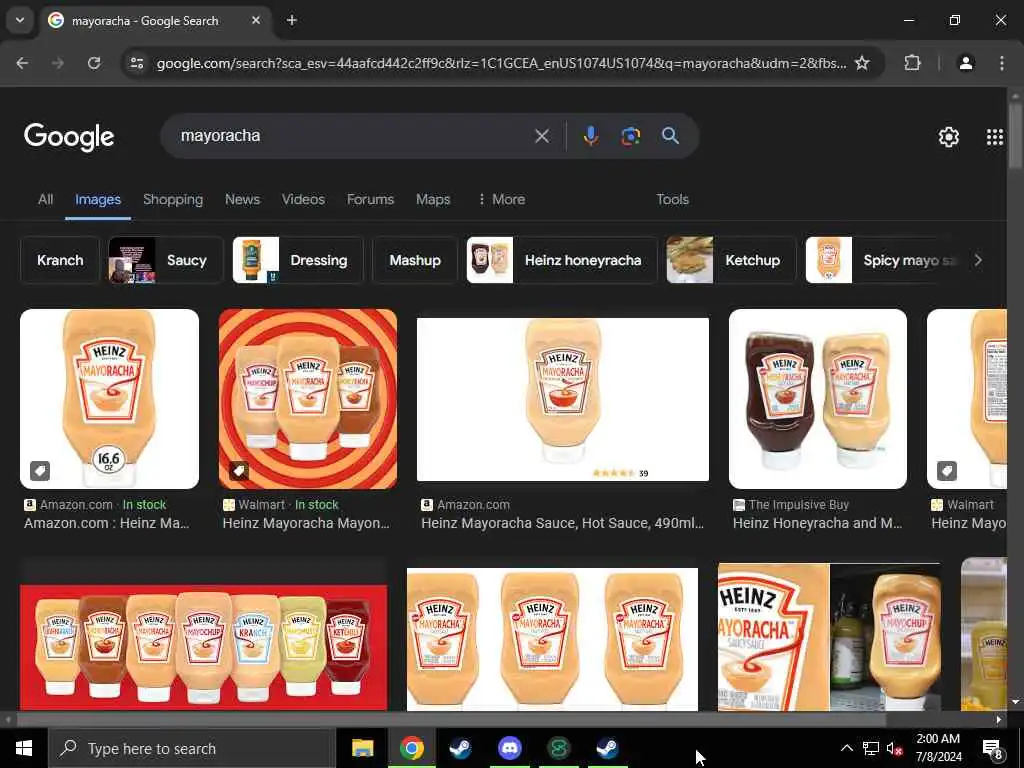Expand the More search options menu
Viewport: 1024px width, 768px height.
click(x=501, y=199)
